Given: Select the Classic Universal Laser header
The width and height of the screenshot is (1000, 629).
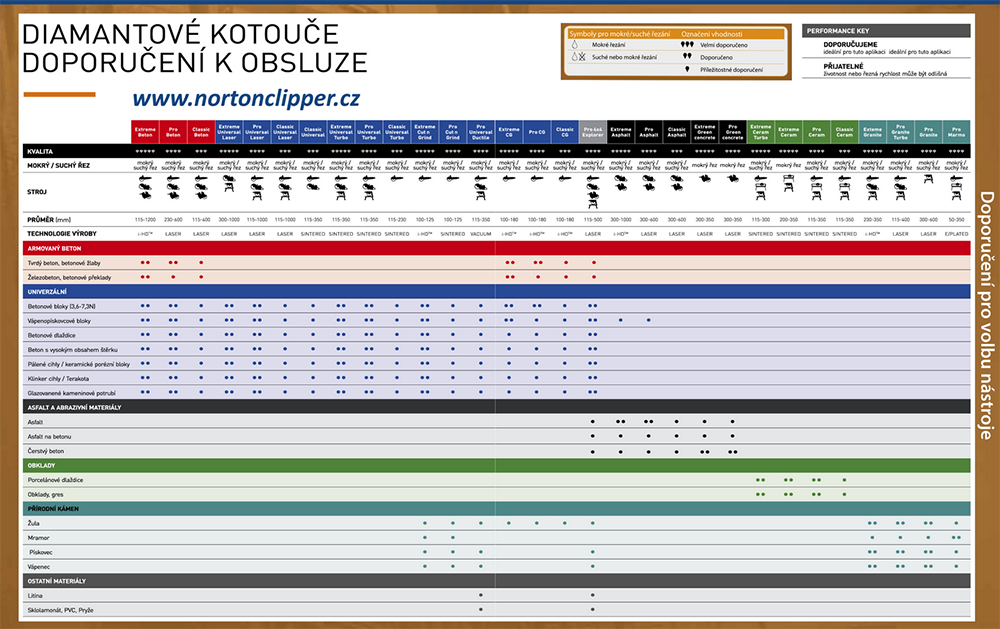Looking at the screenshot, I should click(285, 131).
